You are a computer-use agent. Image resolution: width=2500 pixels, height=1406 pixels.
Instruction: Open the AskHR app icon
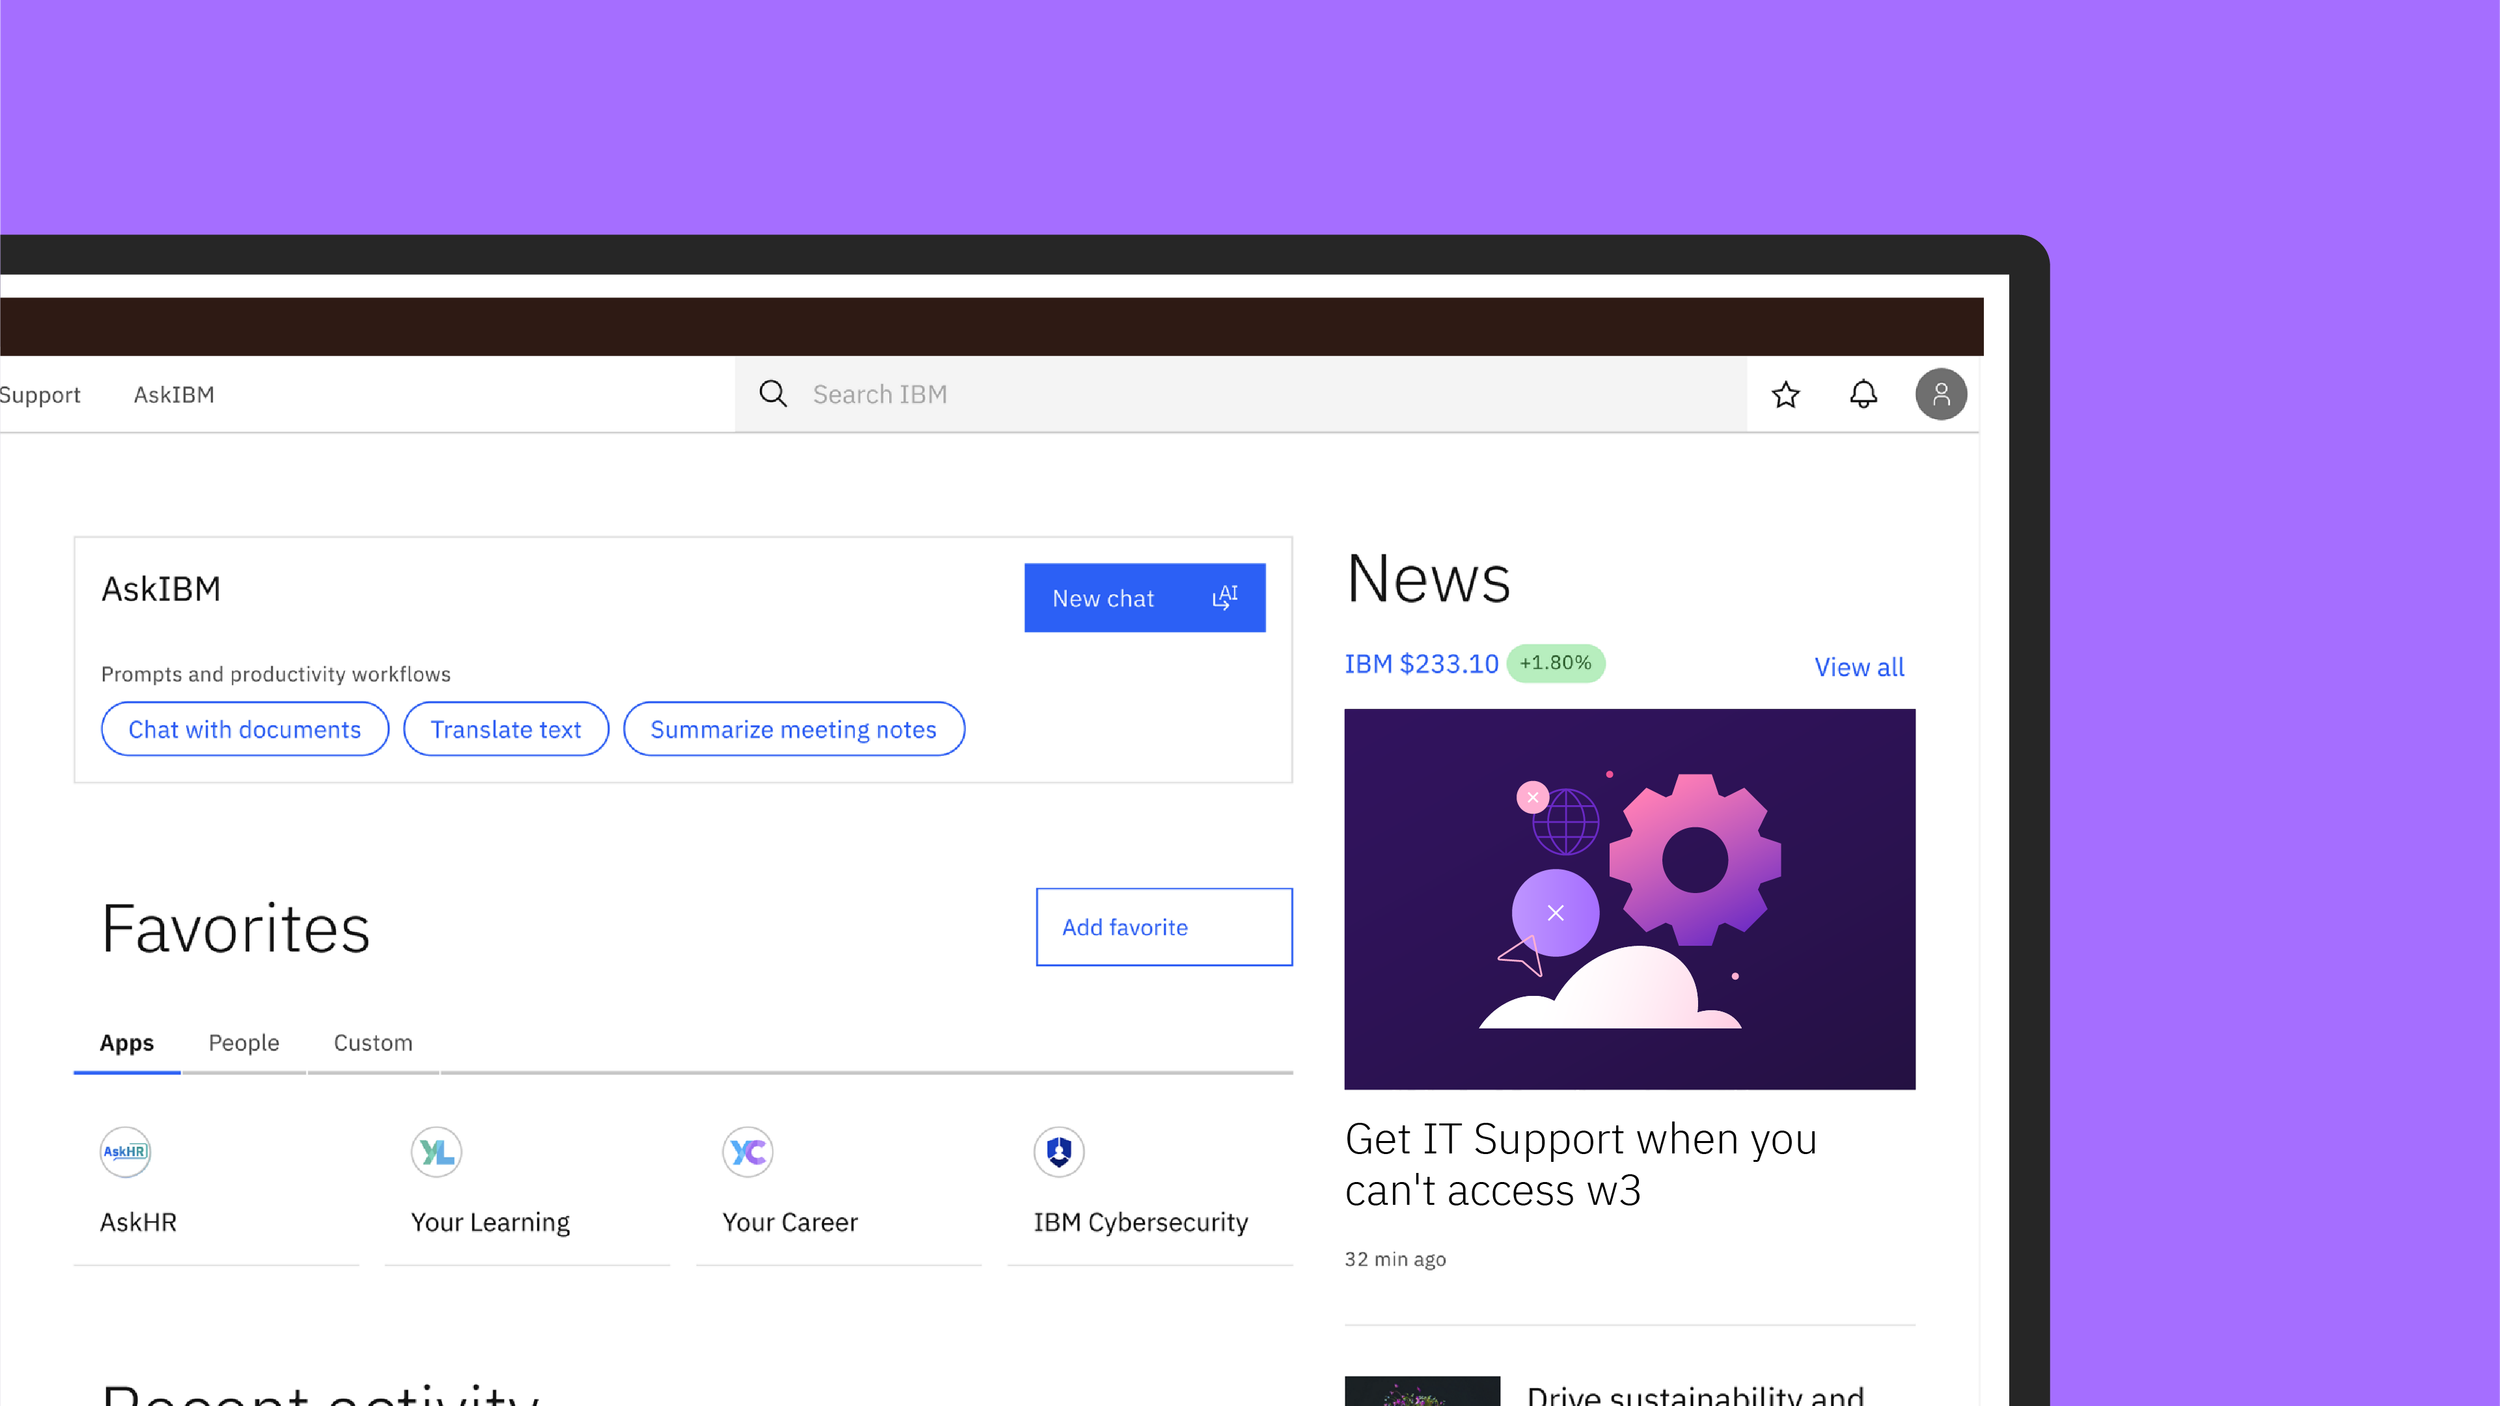pos(125,1152)
